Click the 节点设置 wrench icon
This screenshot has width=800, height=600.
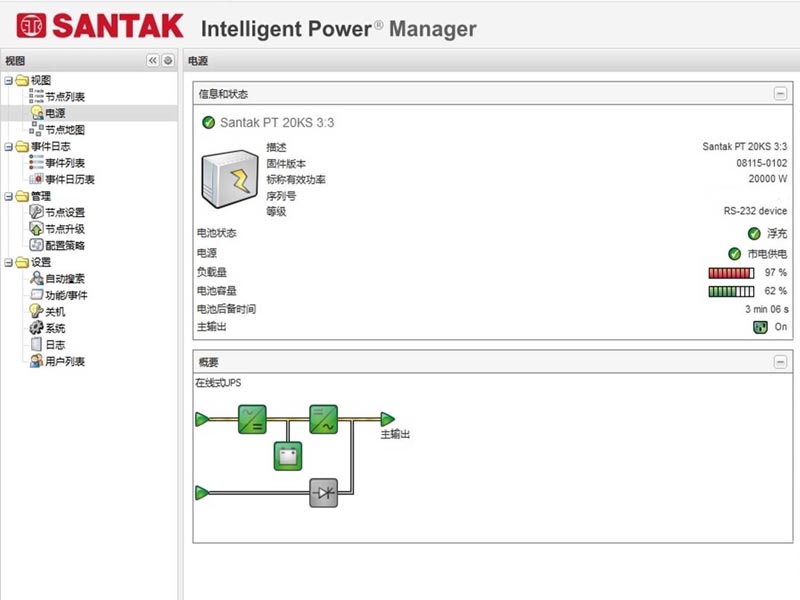tap(36, 212)
